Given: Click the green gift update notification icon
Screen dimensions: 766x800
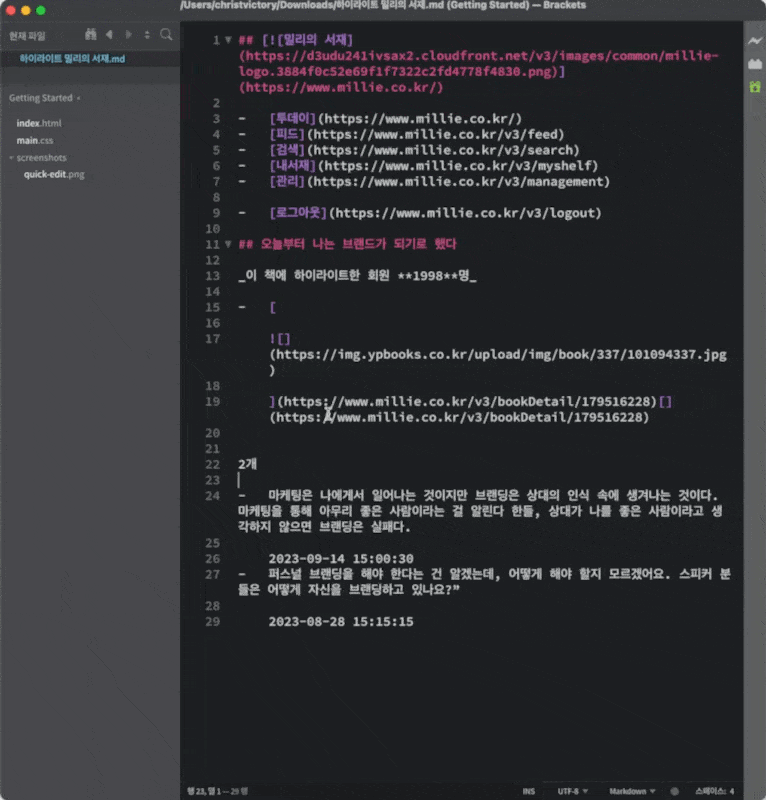Looking at the screenshot, I should click(x=755, y=87).
